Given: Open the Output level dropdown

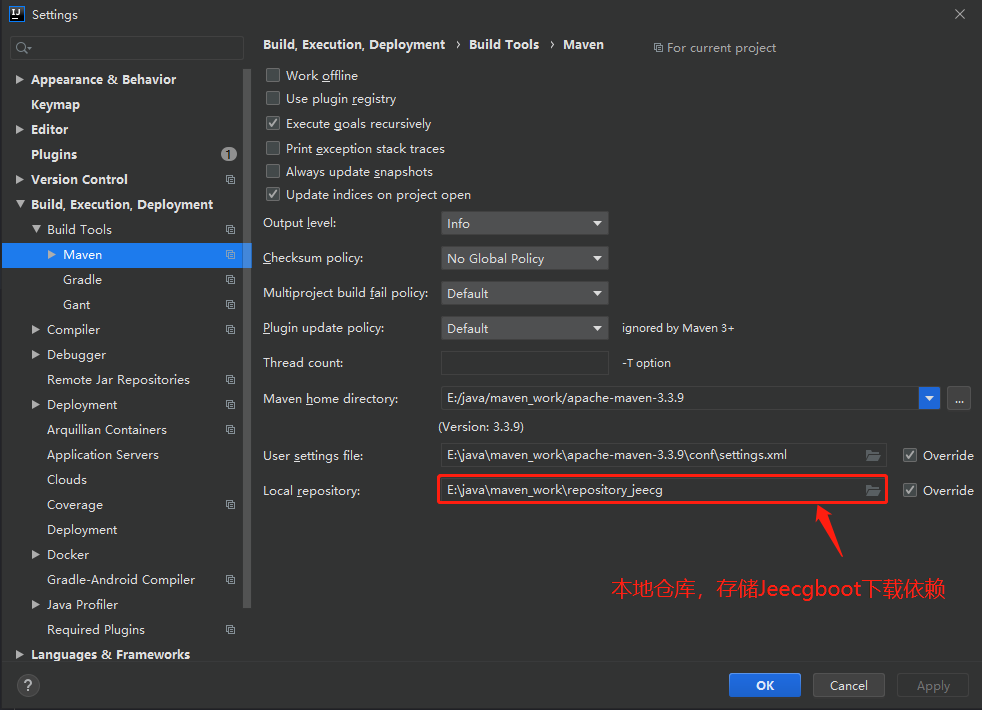Looking at the screenshot, I should [525, 224].
